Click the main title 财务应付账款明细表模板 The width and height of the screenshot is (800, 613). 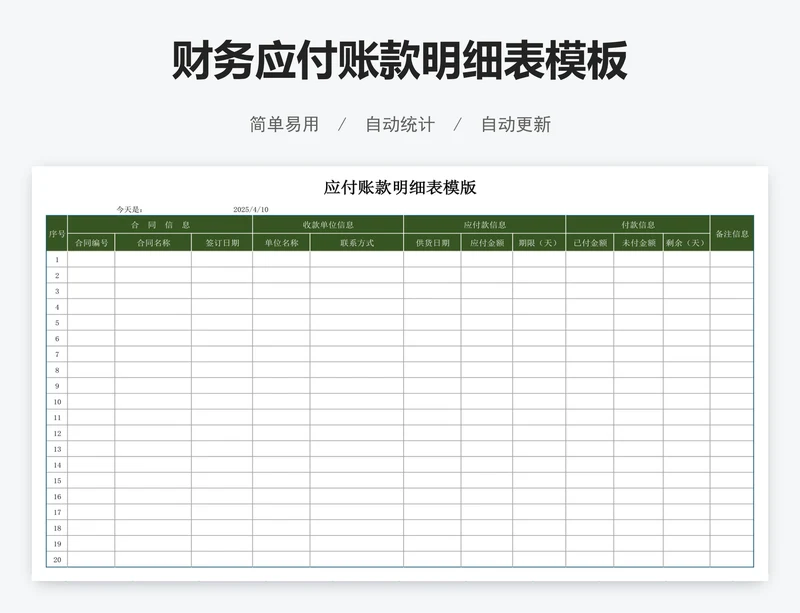coord(399,61)
